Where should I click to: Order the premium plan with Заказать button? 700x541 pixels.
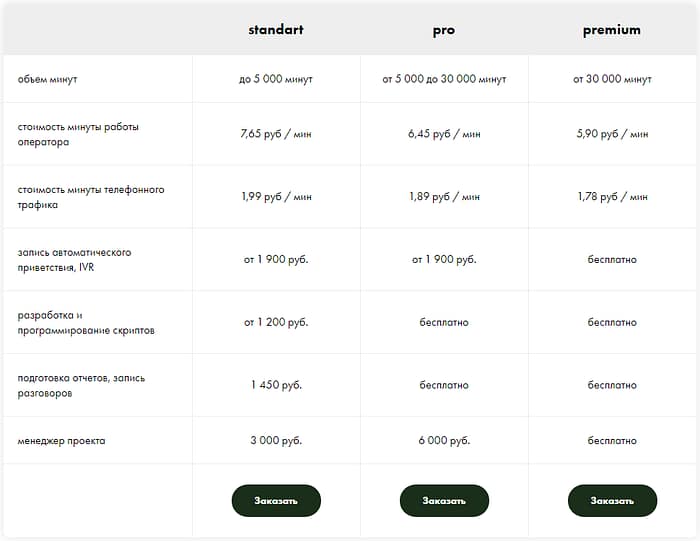(612, 500)
